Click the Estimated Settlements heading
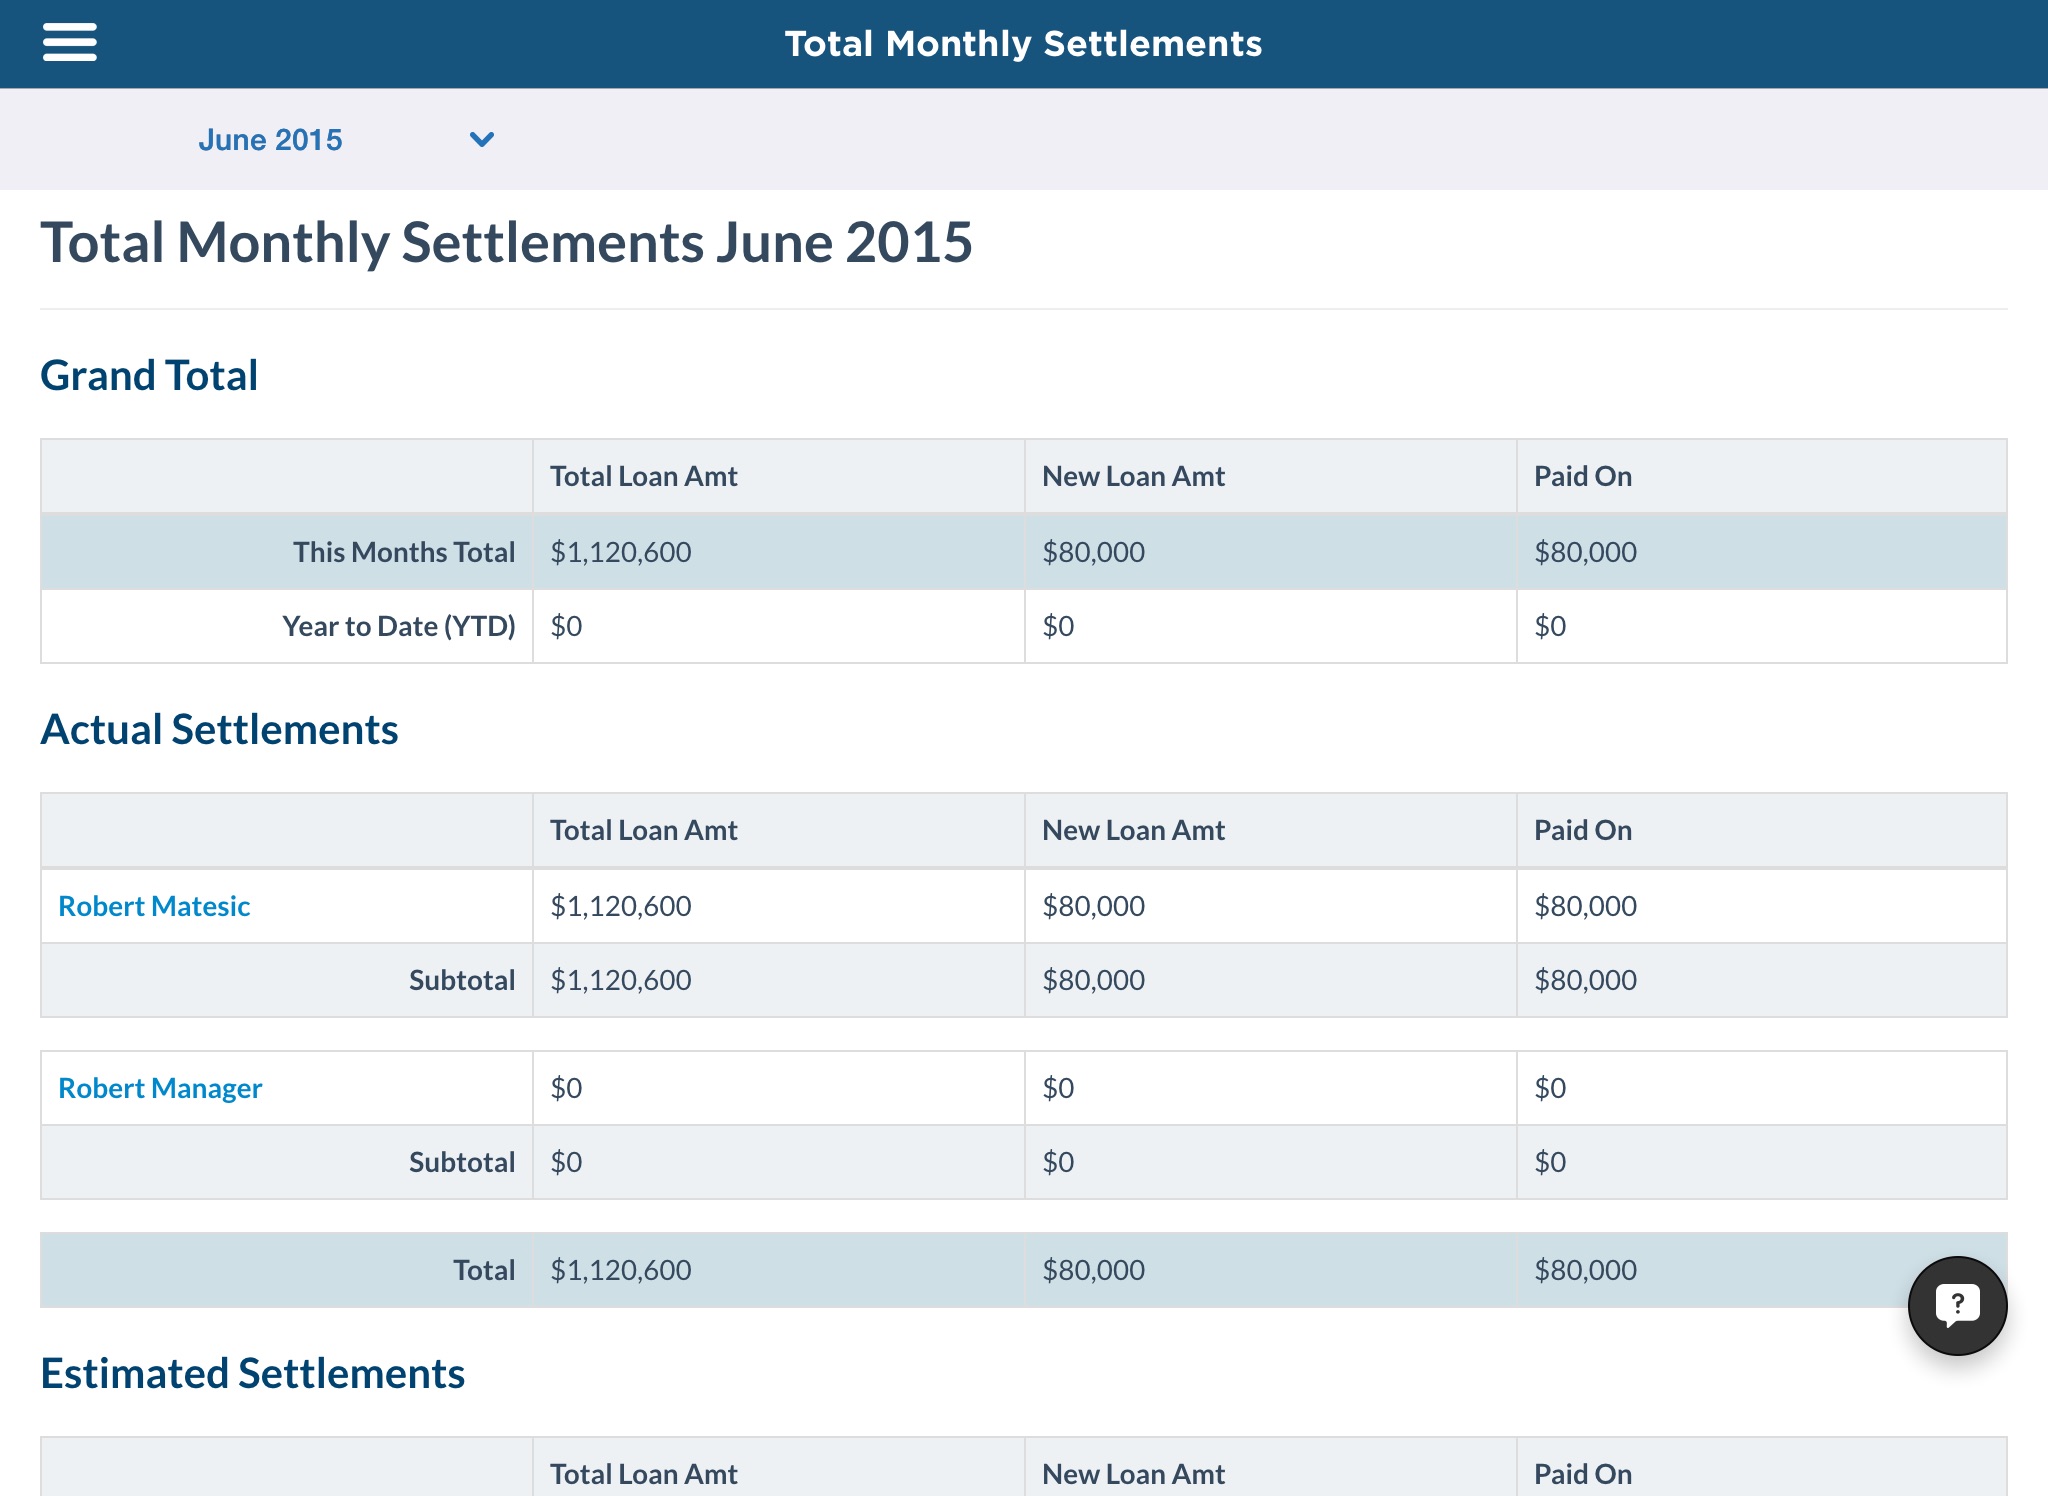This screenshot has height=1496, width=2048. [252, 1373]
